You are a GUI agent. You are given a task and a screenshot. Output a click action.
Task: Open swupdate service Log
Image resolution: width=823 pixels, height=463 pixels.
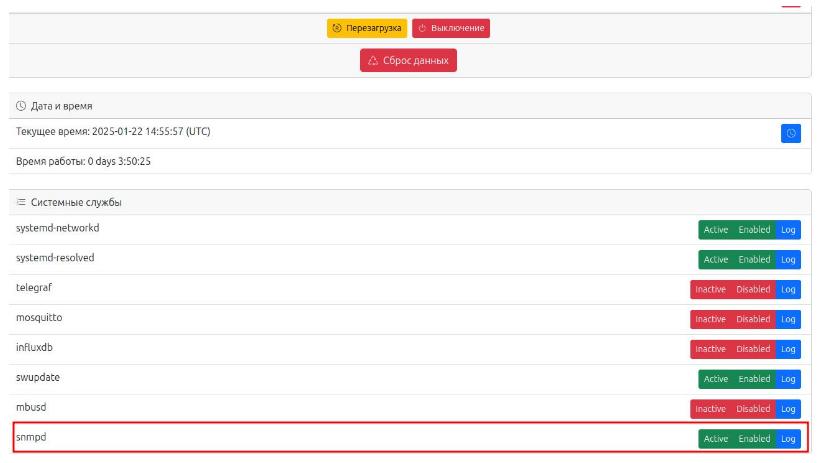789,380
